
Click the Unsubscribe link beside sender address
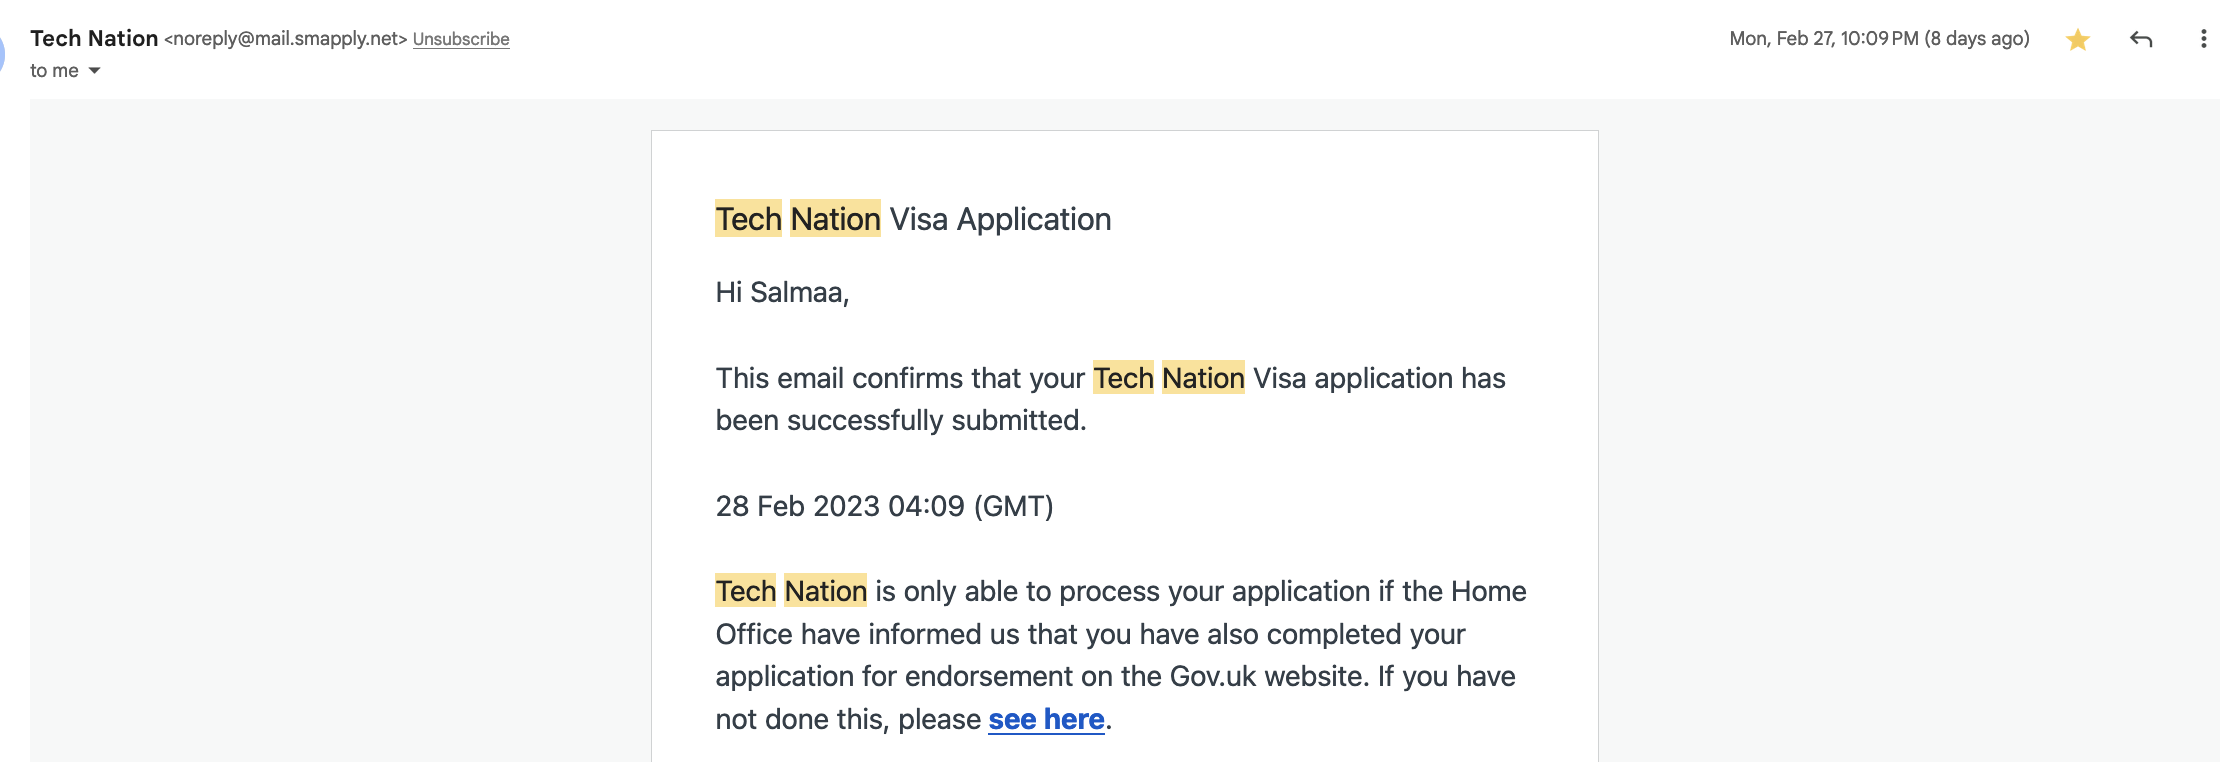coord(461,40)
